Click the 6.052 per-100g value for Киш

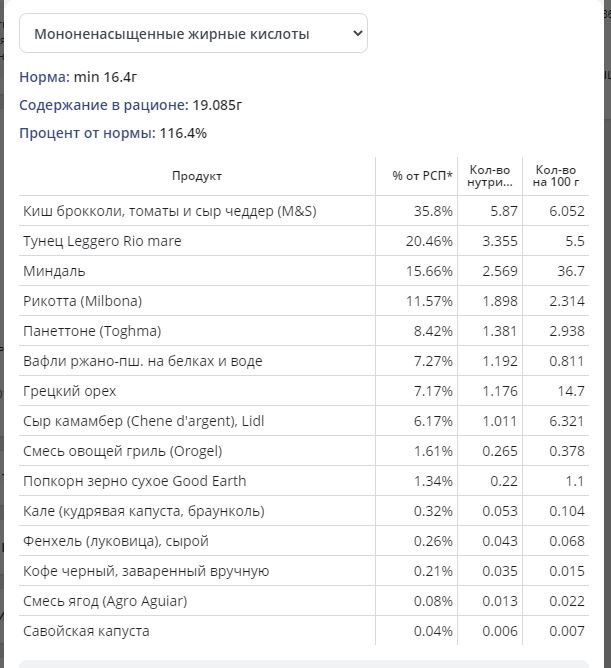tap(567, 211)
